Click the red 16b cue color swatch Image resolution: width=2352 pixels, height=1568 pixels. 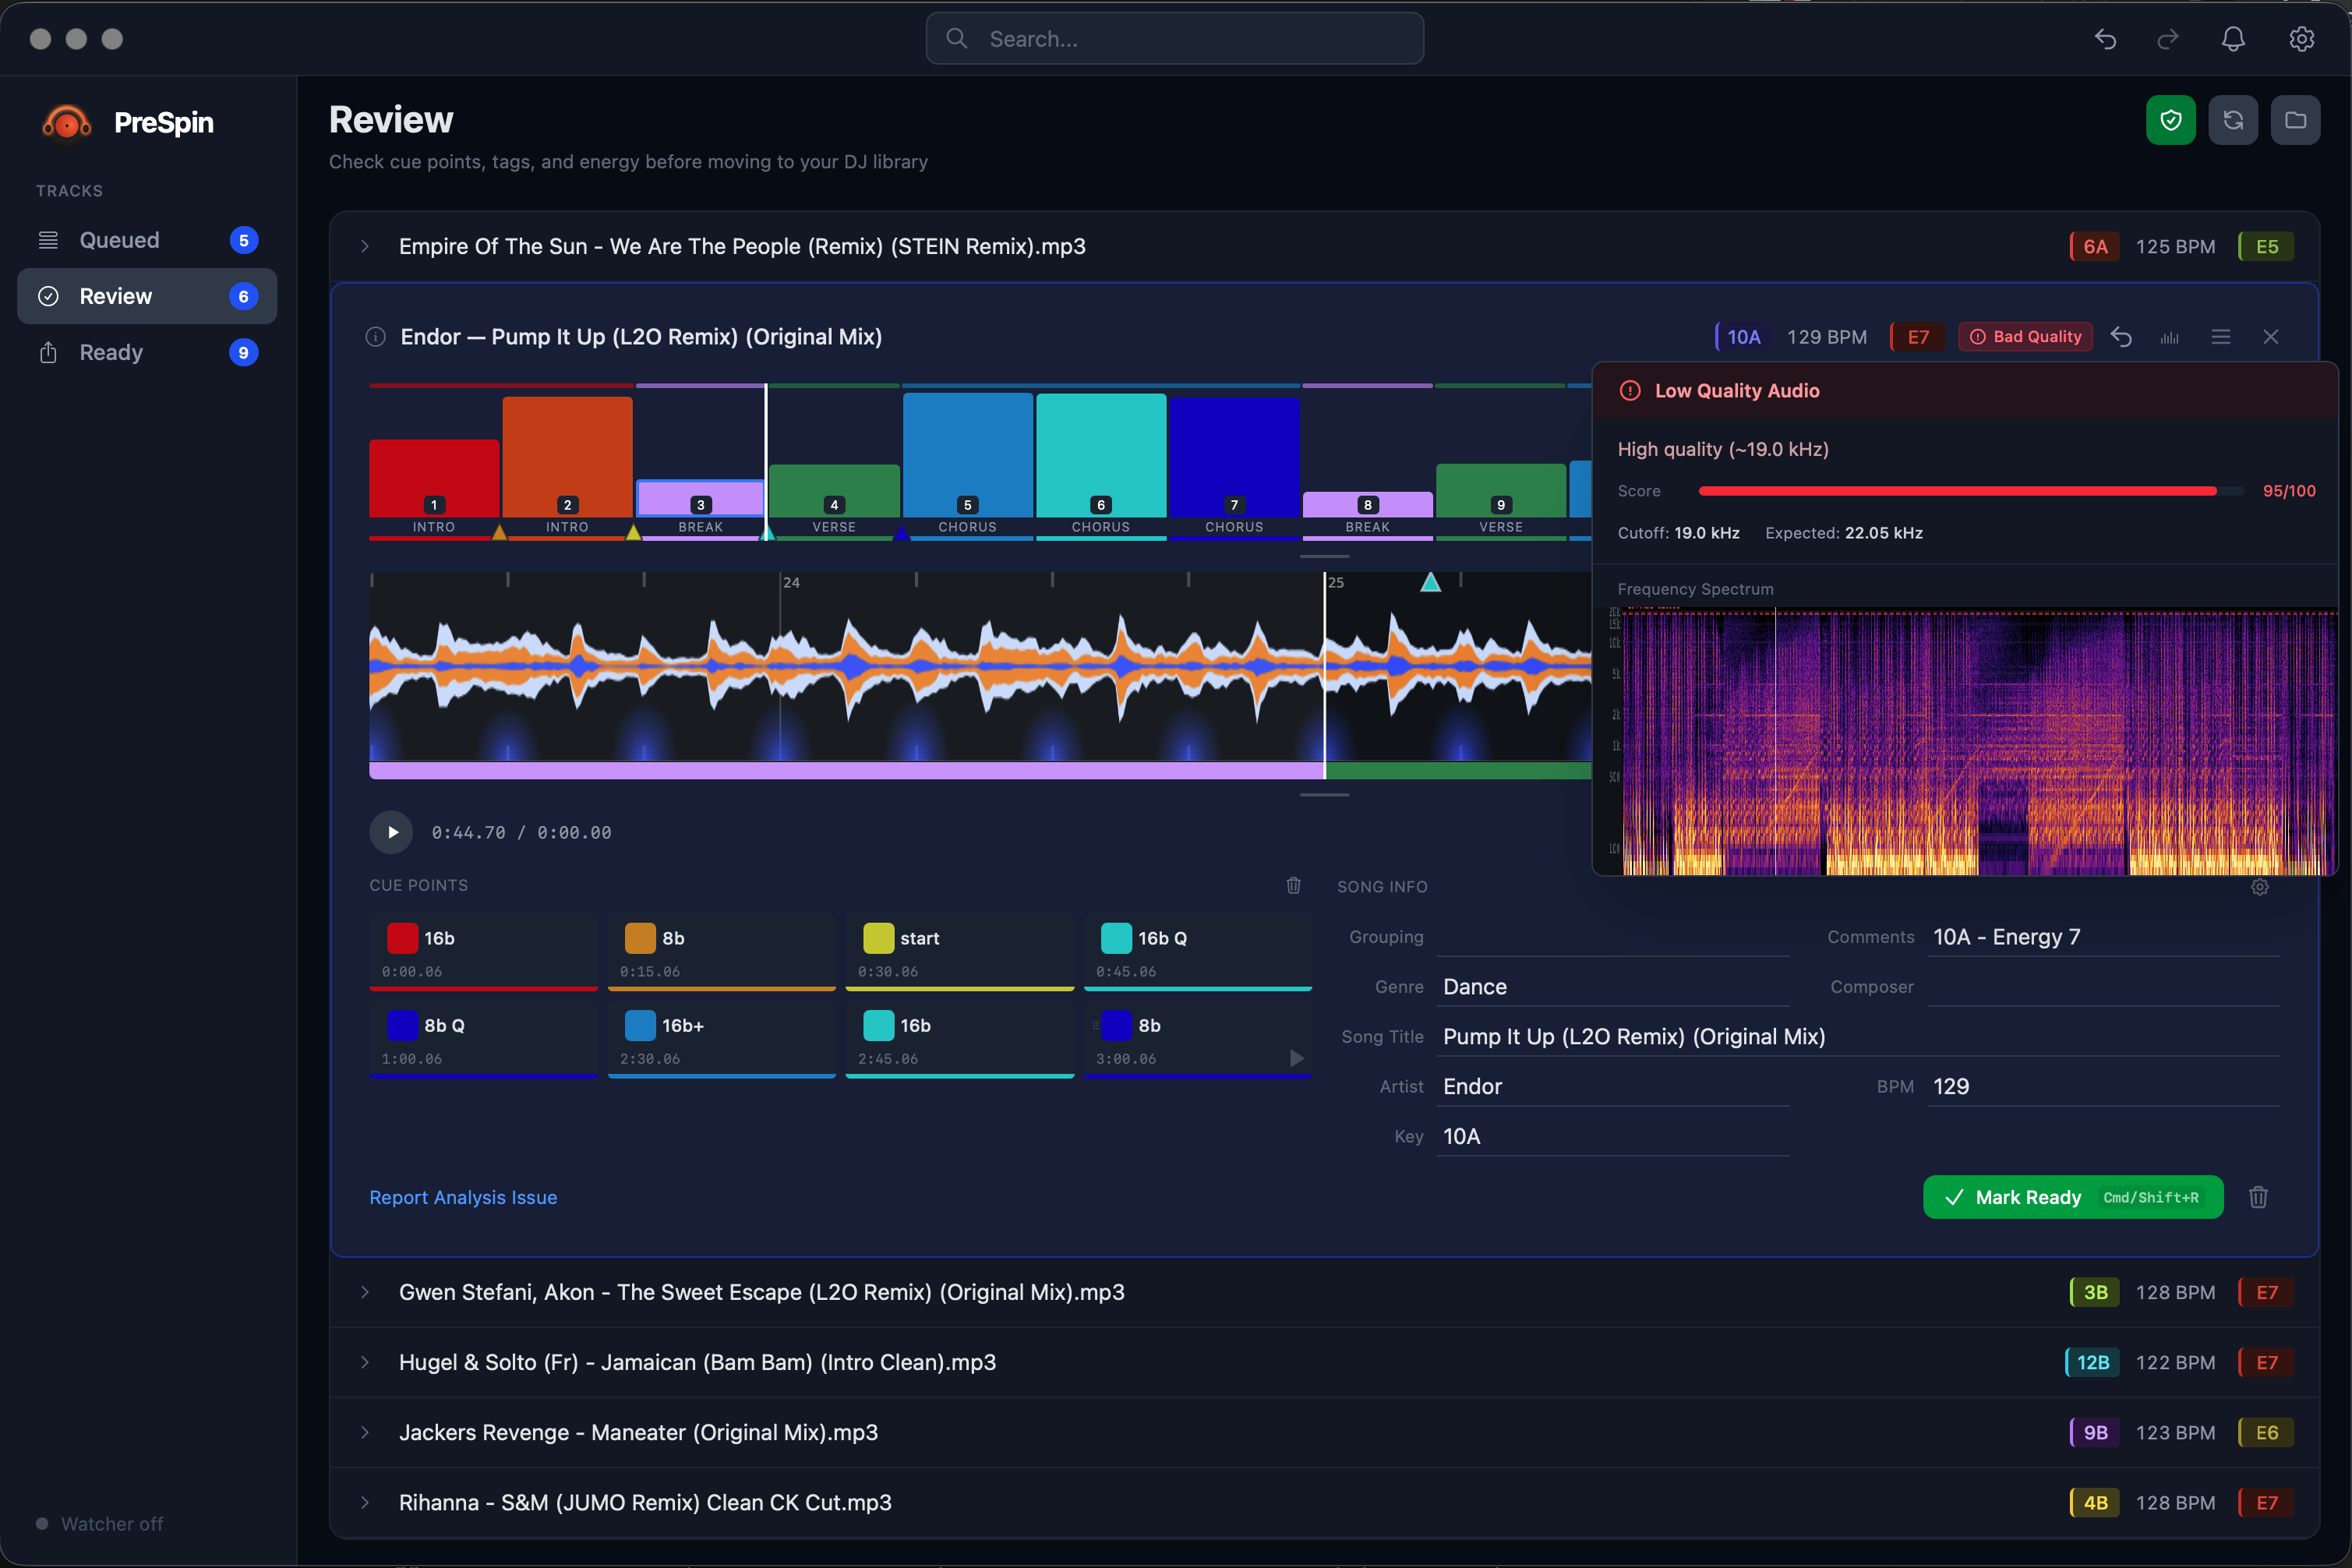pos(402,938)
